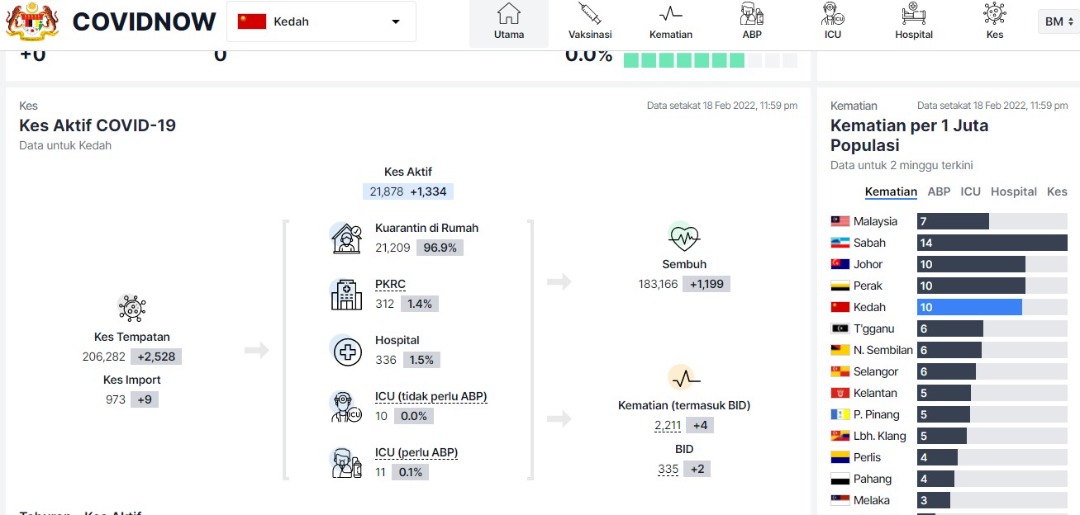Click the green utilisation progress bar
Image resolution: width=1080 pixels, height=515 pixels.
(x=710, y=60)
